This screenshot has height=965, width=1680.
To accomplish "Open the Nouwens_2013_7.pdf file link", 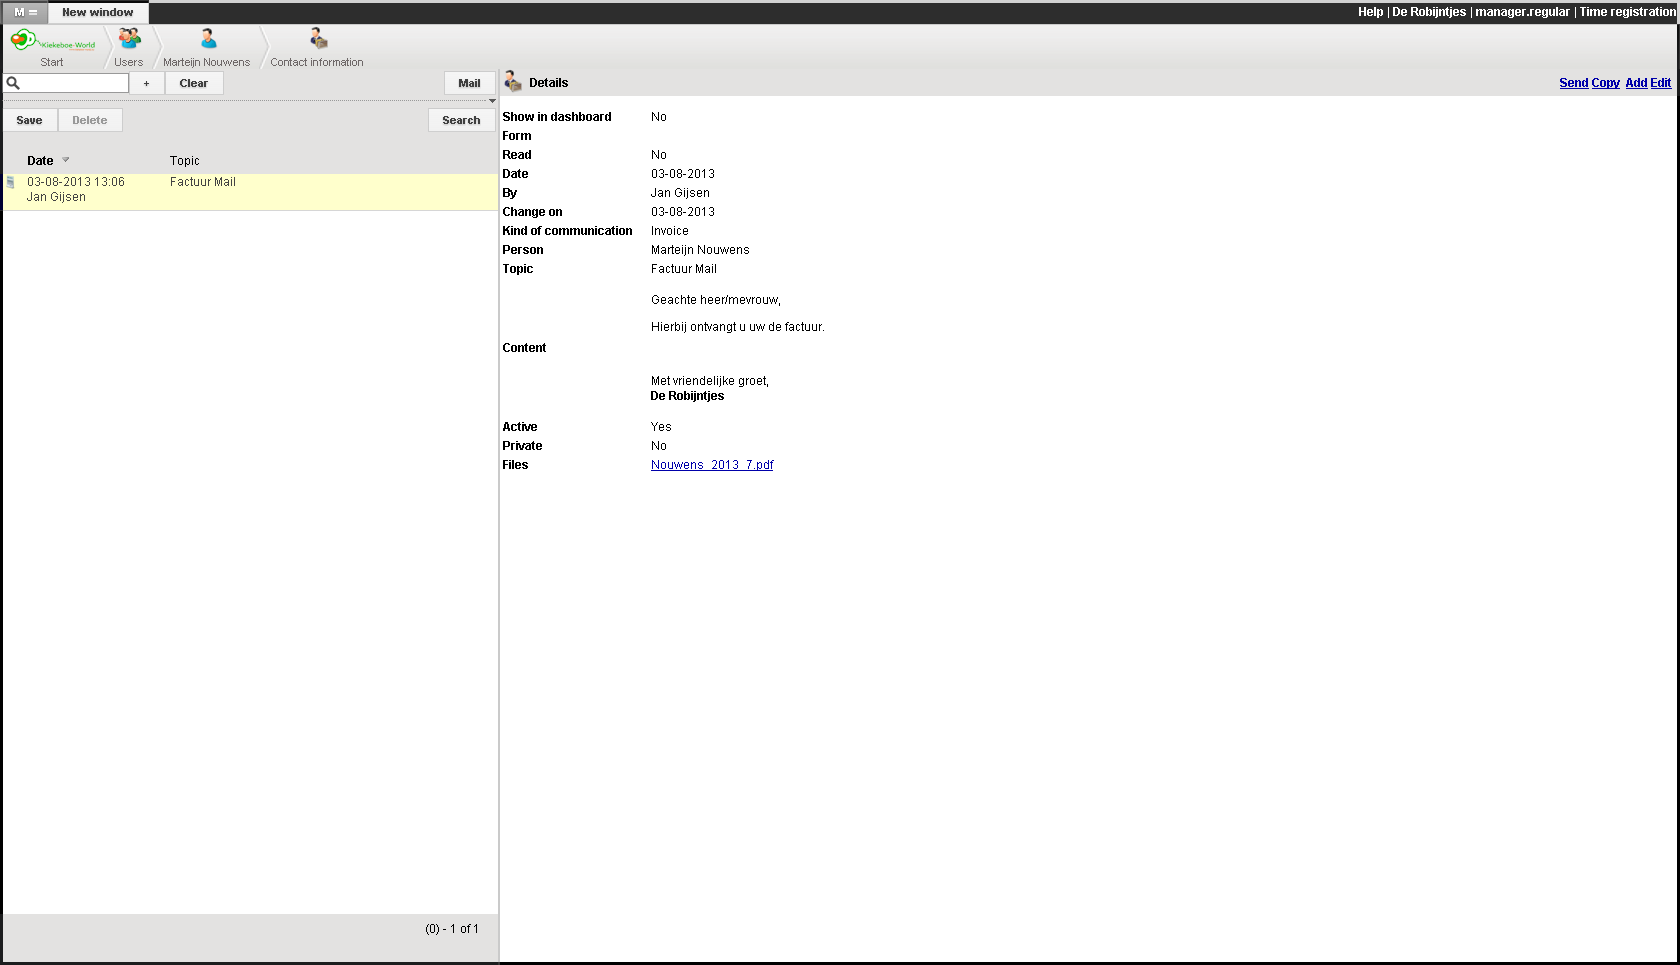I will tap(712, 465).
